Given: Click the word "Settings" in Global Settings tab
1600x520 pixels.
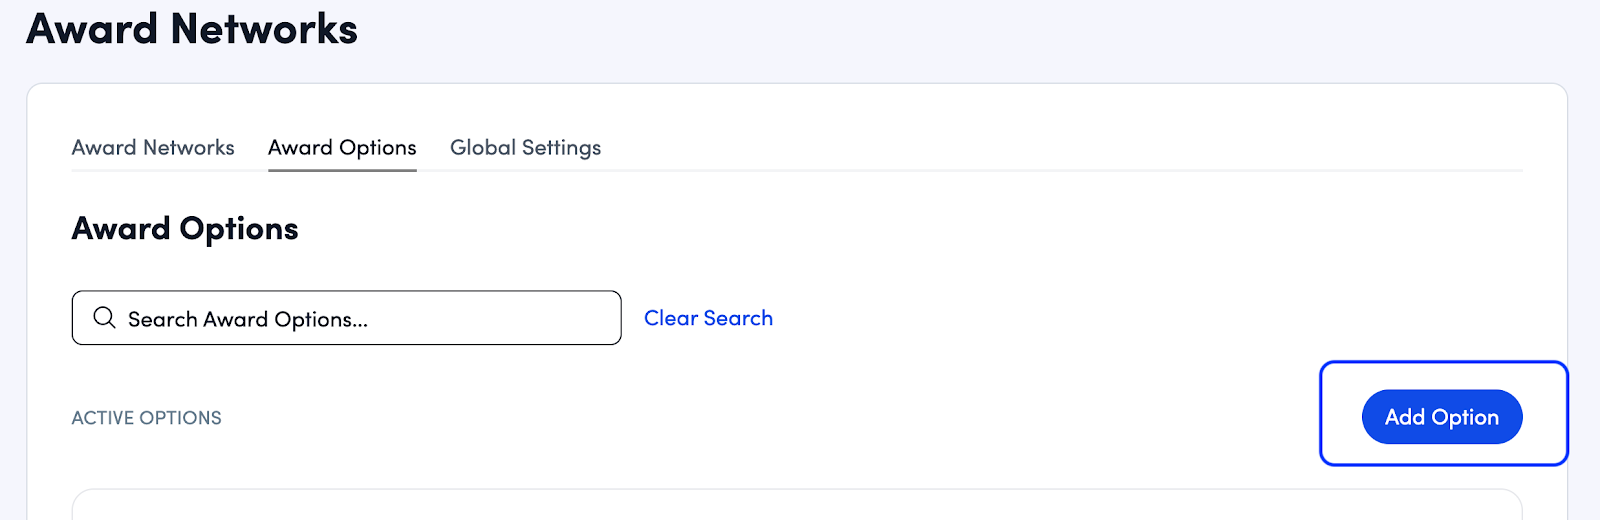Looking at the screenshot, I should click(x=561, y=148).
